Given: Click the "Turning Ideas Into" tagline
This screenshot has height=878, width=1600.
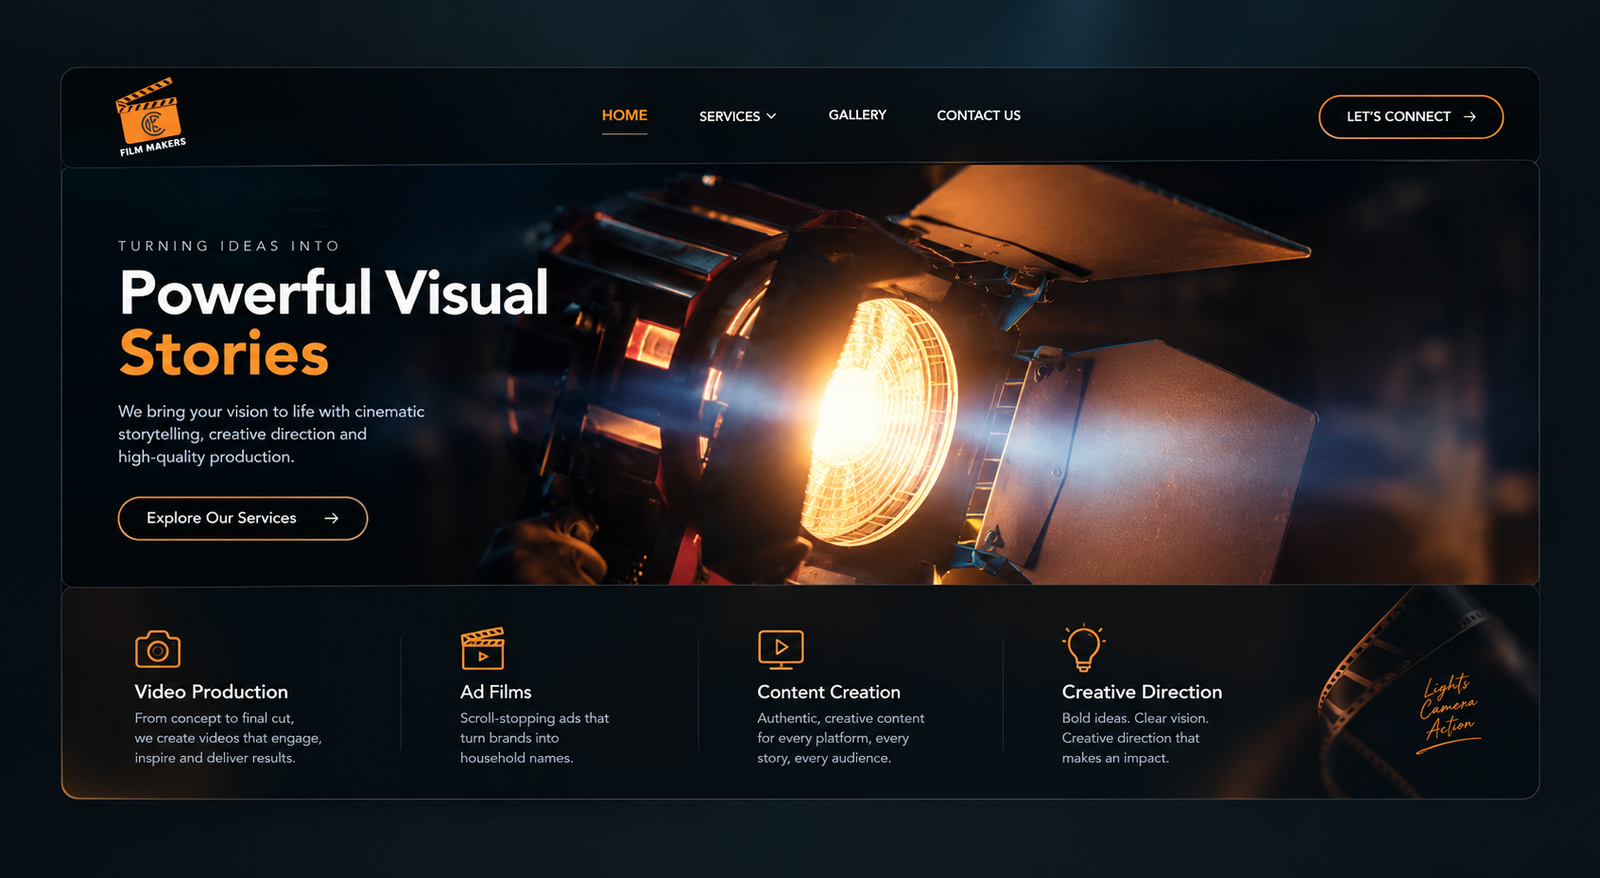Looking at the screenshot, I should 229,246.
